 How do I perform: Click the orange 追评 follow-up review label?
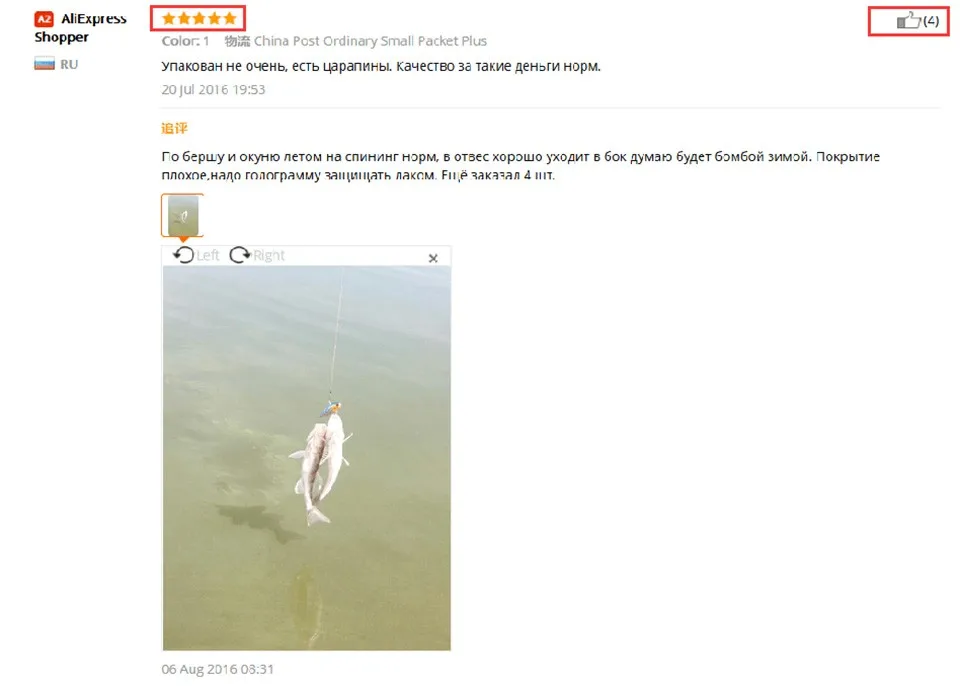click(174, 128)
